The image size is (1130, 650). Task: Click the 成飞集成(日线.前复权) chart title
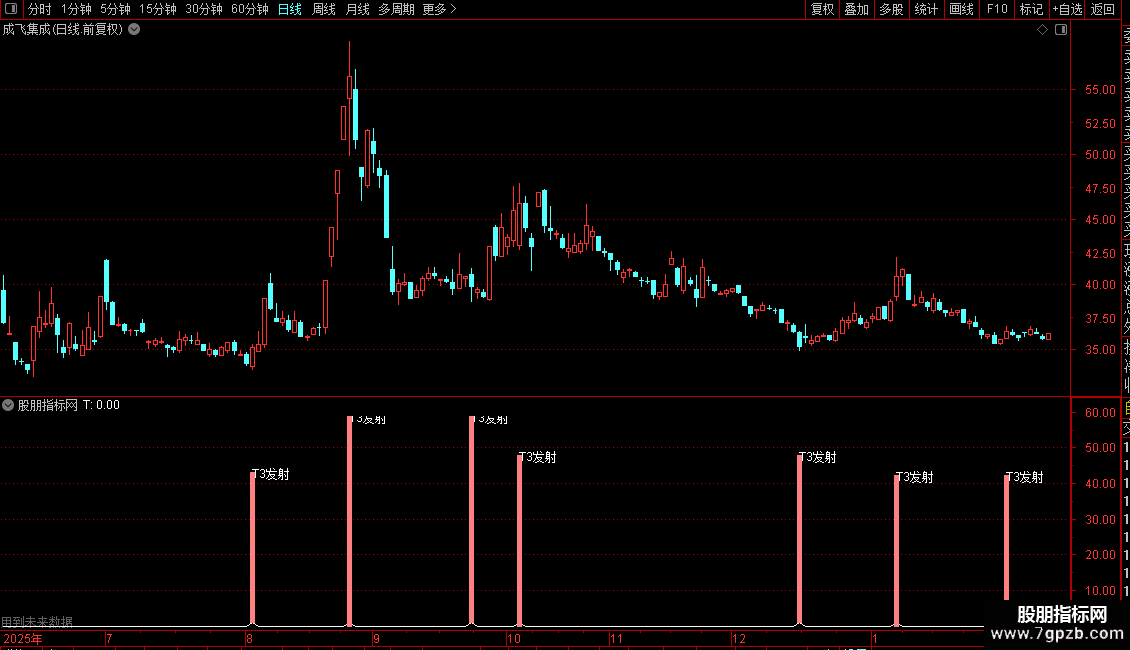tap(63, 30)
